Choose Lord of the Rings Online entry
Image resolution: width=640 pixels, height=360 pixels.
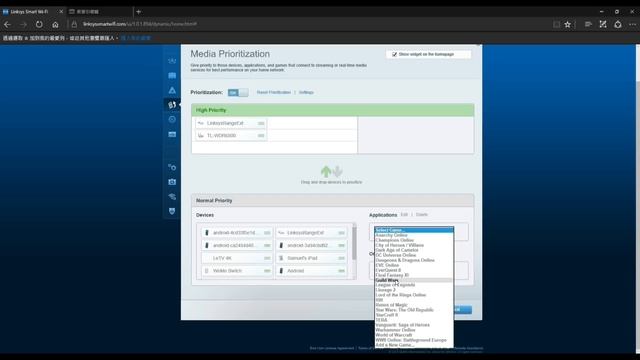coord(413,295)
